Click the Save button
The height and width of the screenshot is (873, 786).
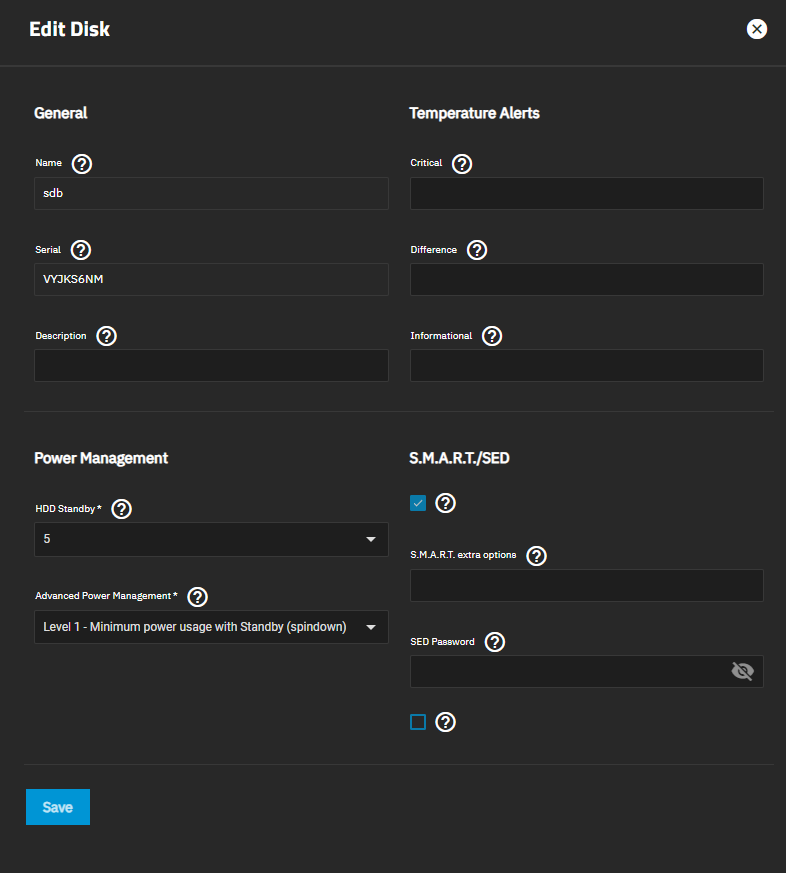click(58, 807)
